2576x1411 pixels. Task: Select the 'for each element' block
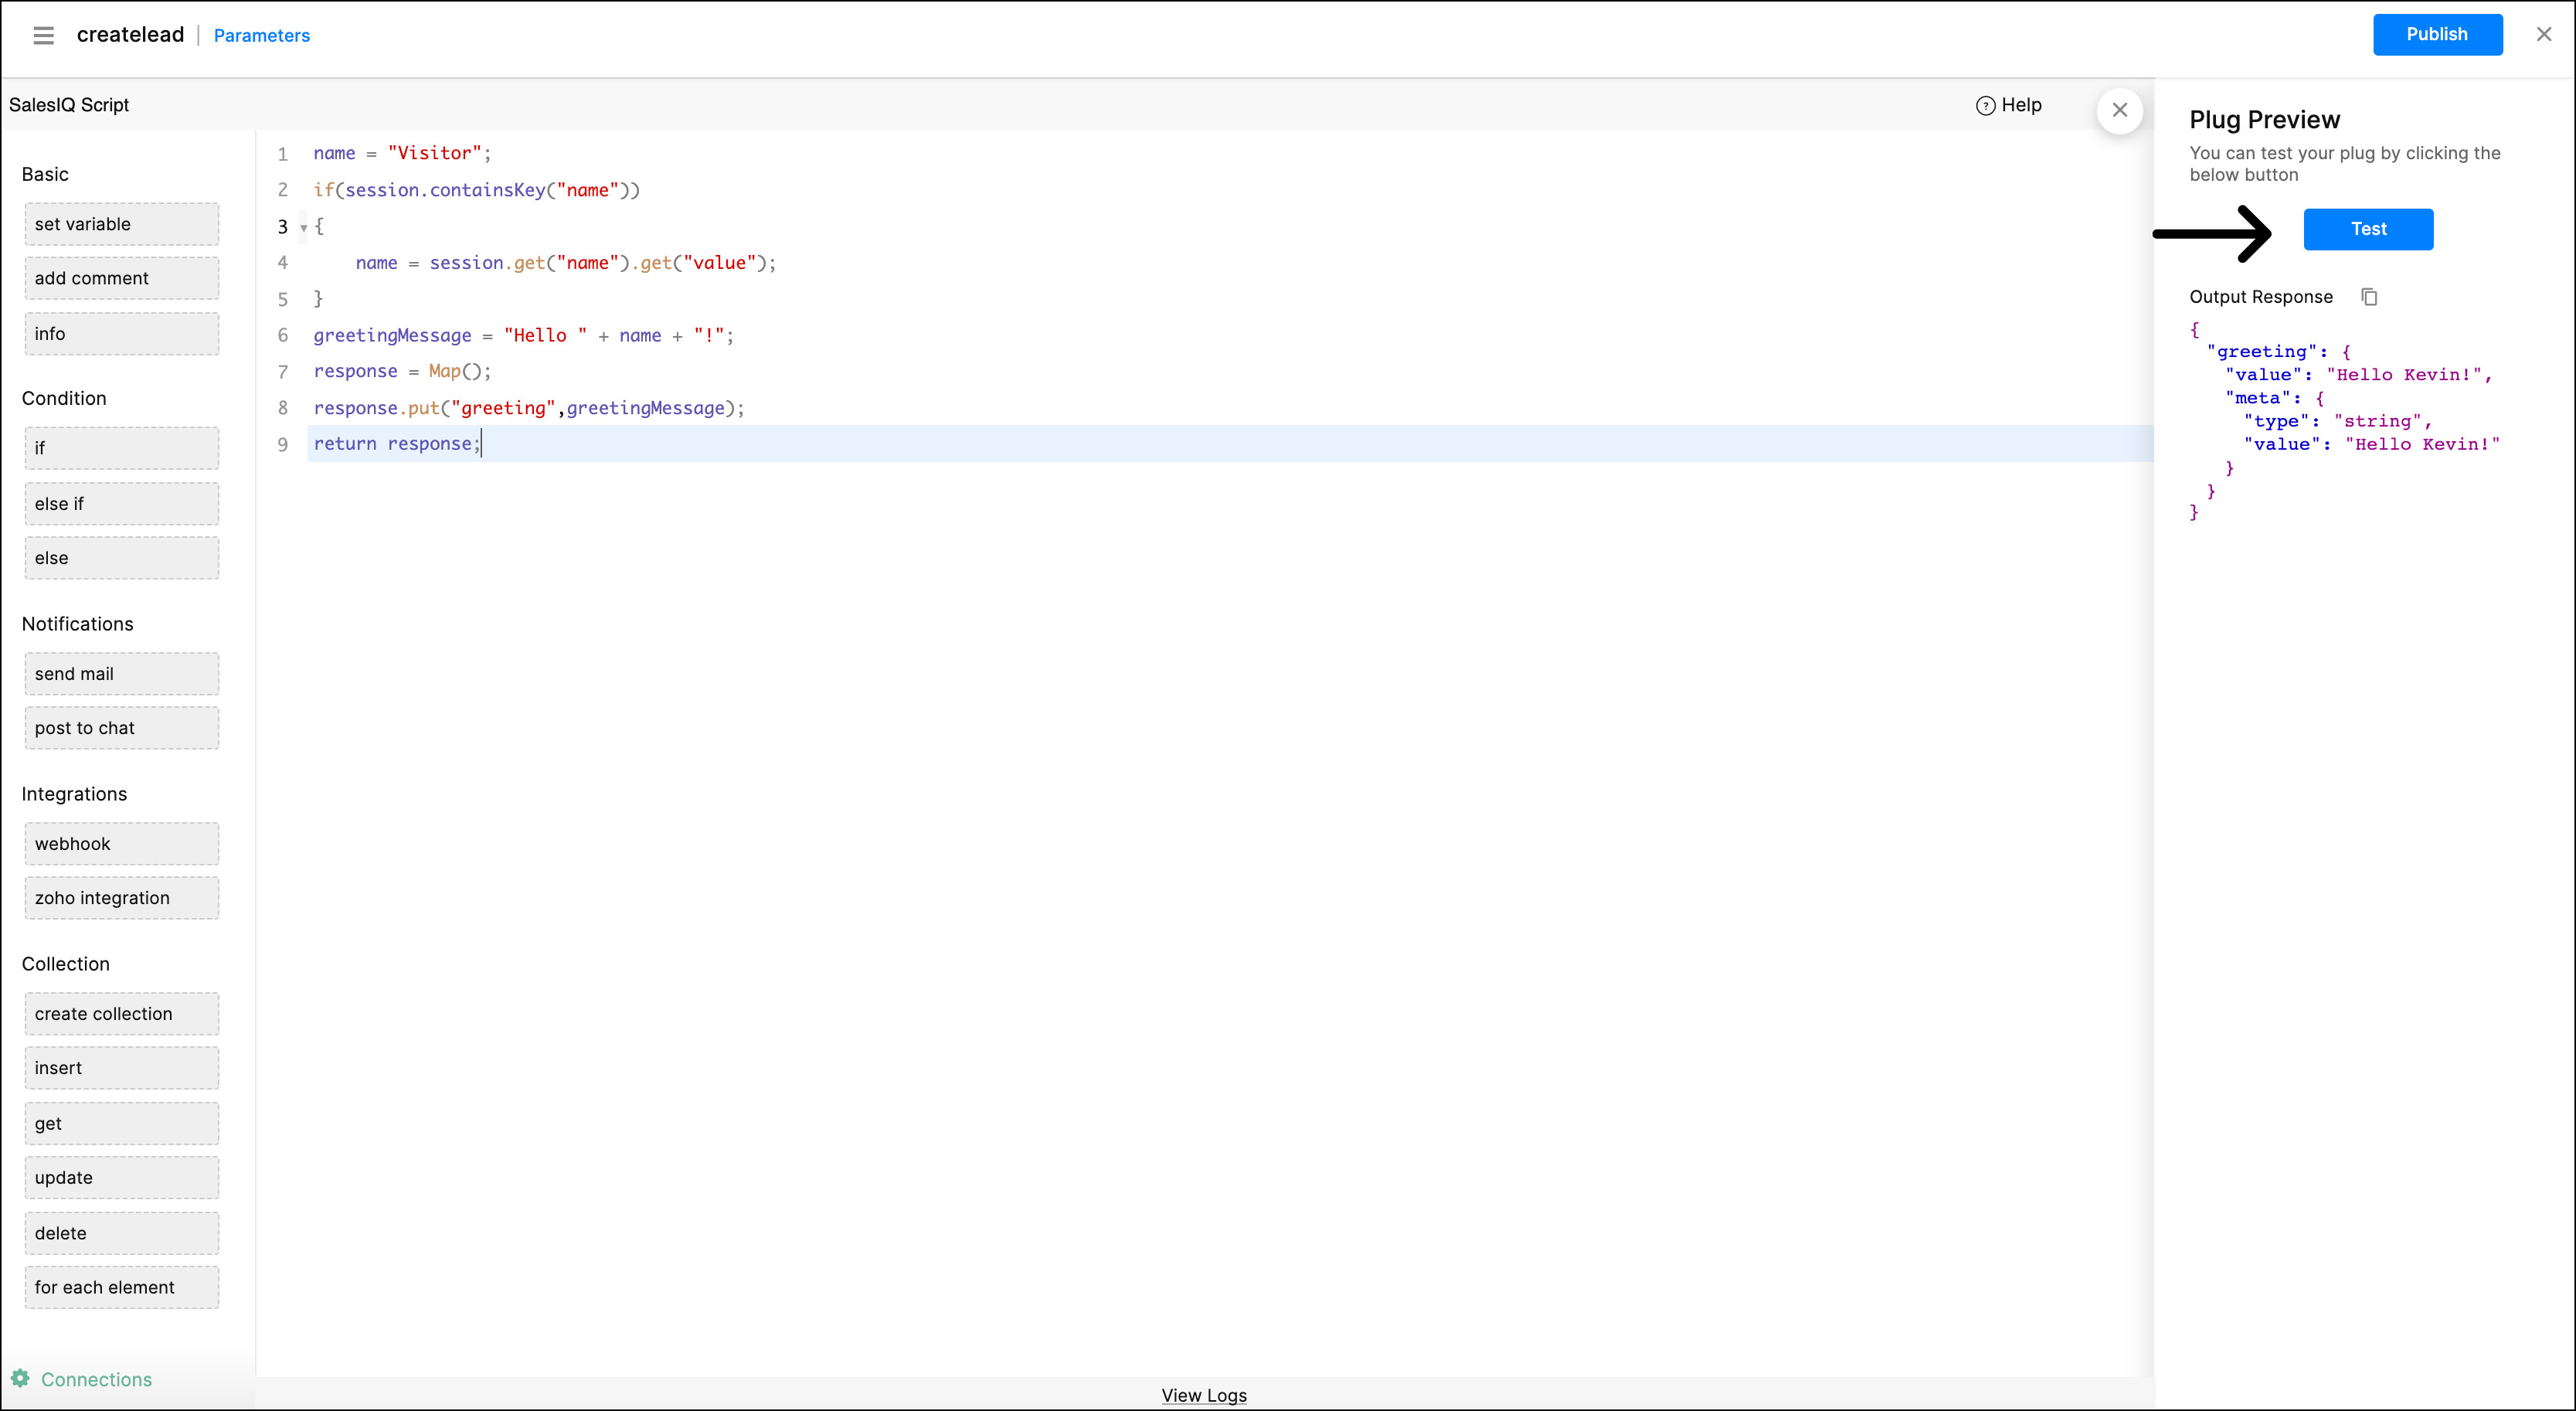tap(122, 1288)
